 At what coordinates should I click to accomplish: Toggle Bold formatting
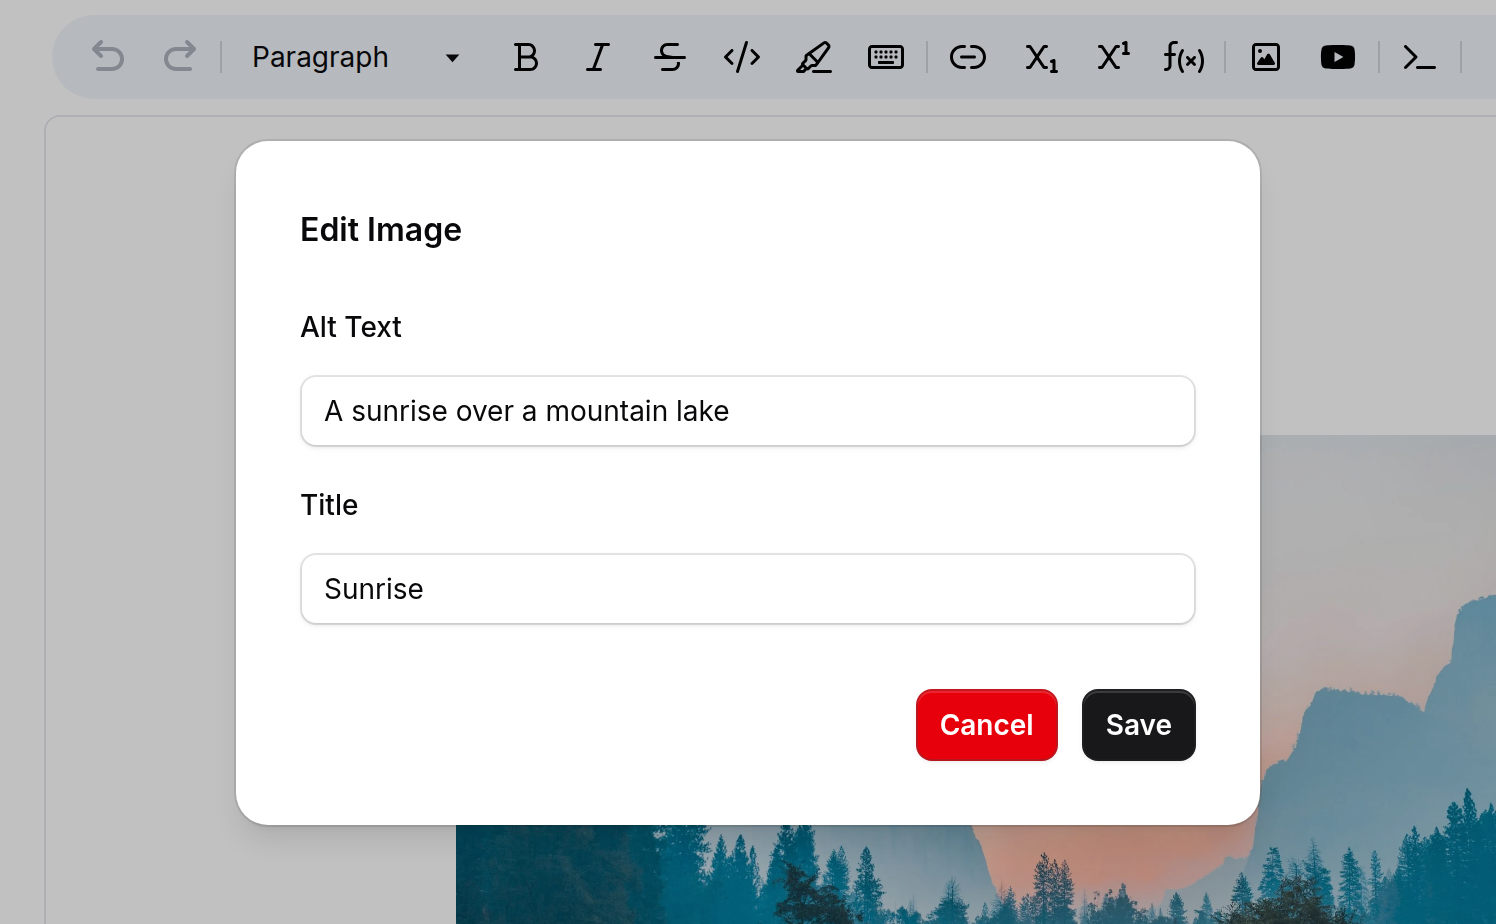tap(526, 57)
